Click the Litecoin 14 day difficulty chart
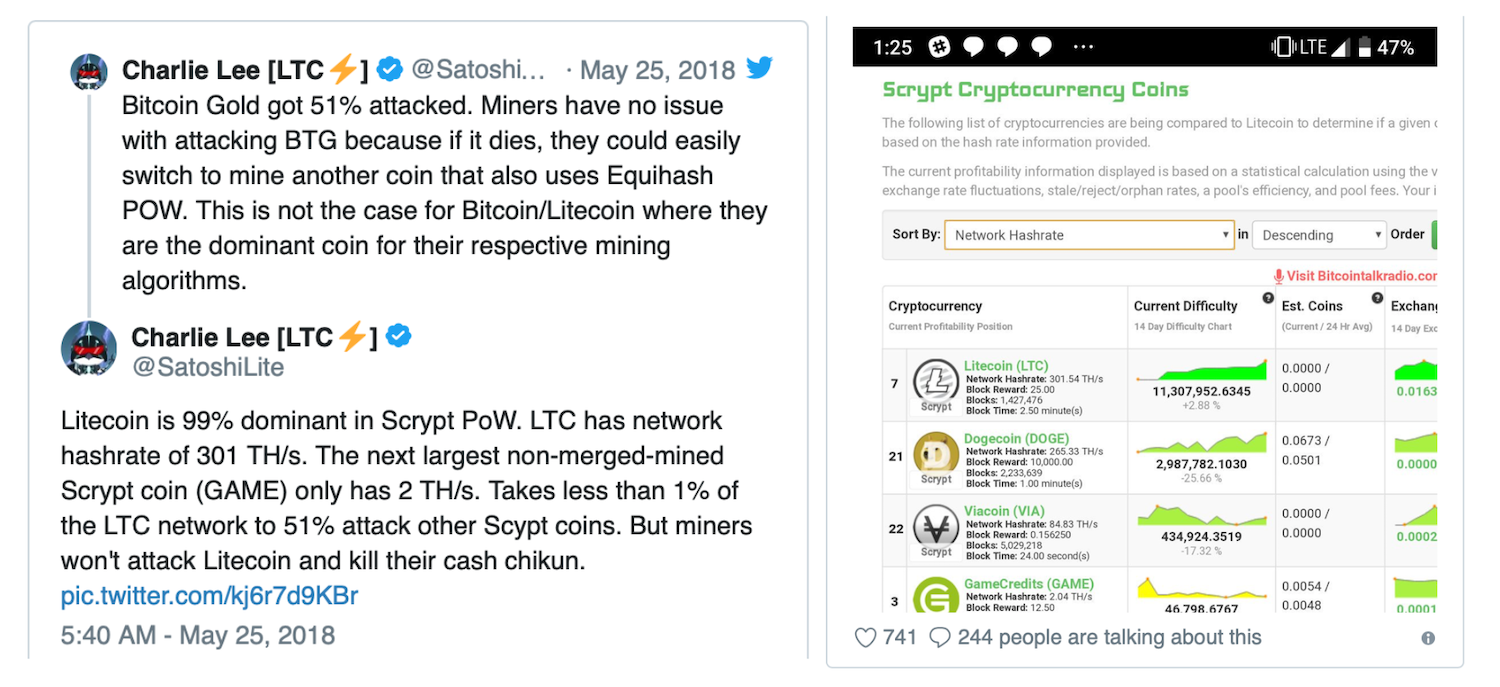 pos(1201,372)
